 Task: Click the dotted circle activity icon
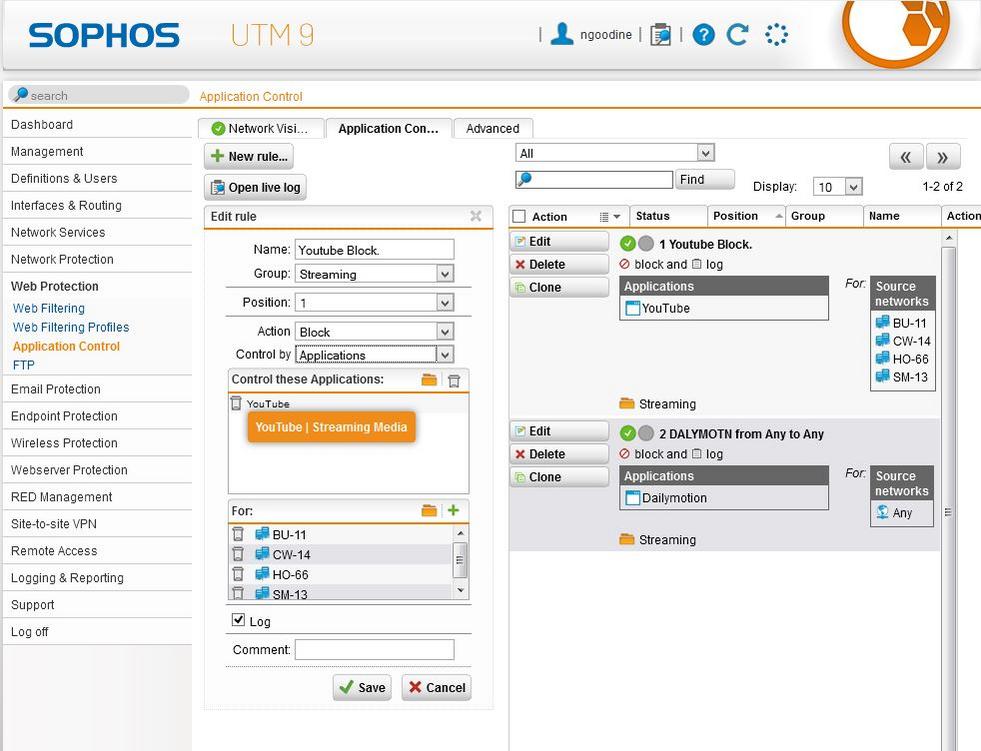[x=776, y=34]
